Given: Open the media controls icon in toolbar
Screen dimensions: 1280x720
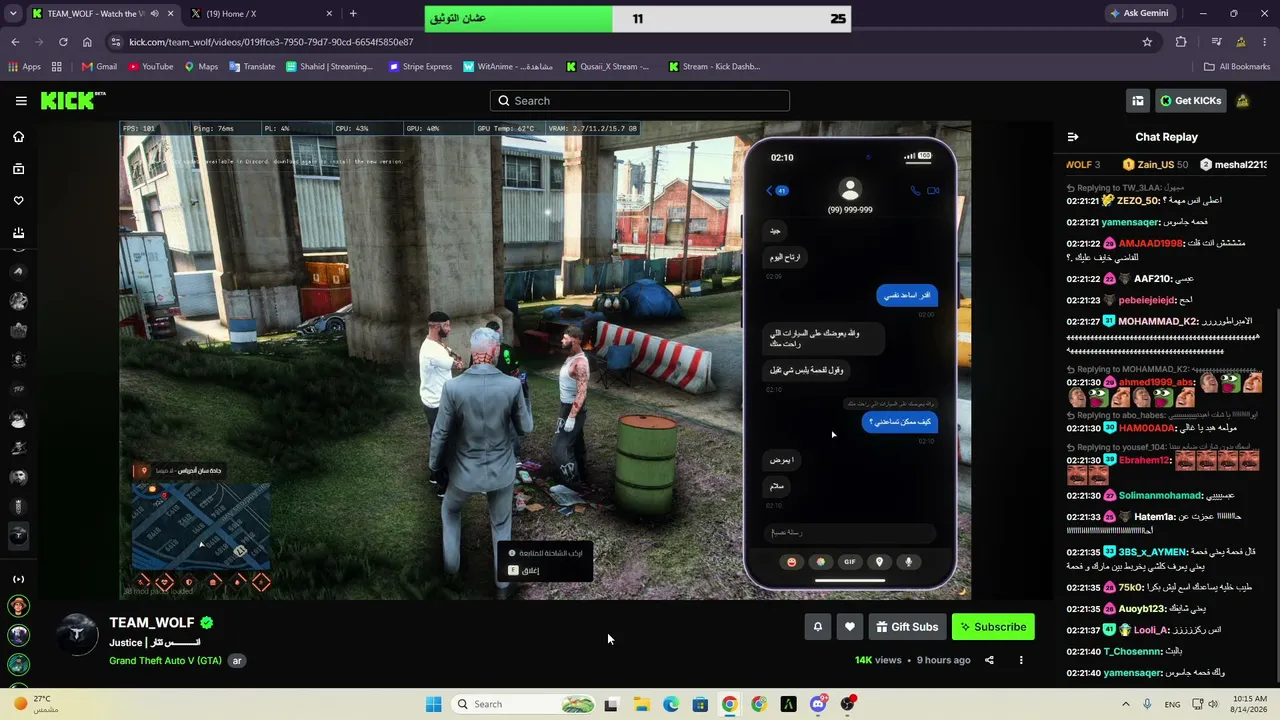Looking at the screenshot, I should pos(1216,42).
